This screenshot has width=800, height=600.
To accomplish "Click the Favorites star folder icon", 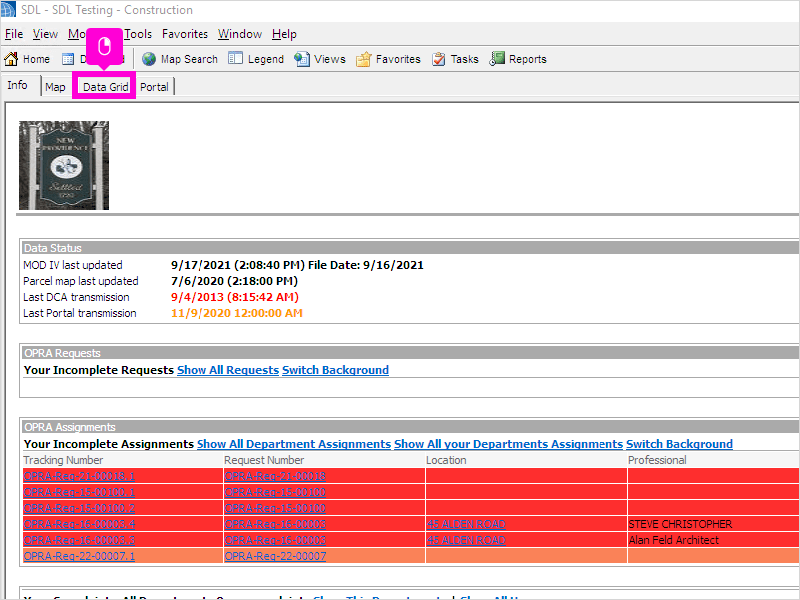I will (x=363, y=59).
